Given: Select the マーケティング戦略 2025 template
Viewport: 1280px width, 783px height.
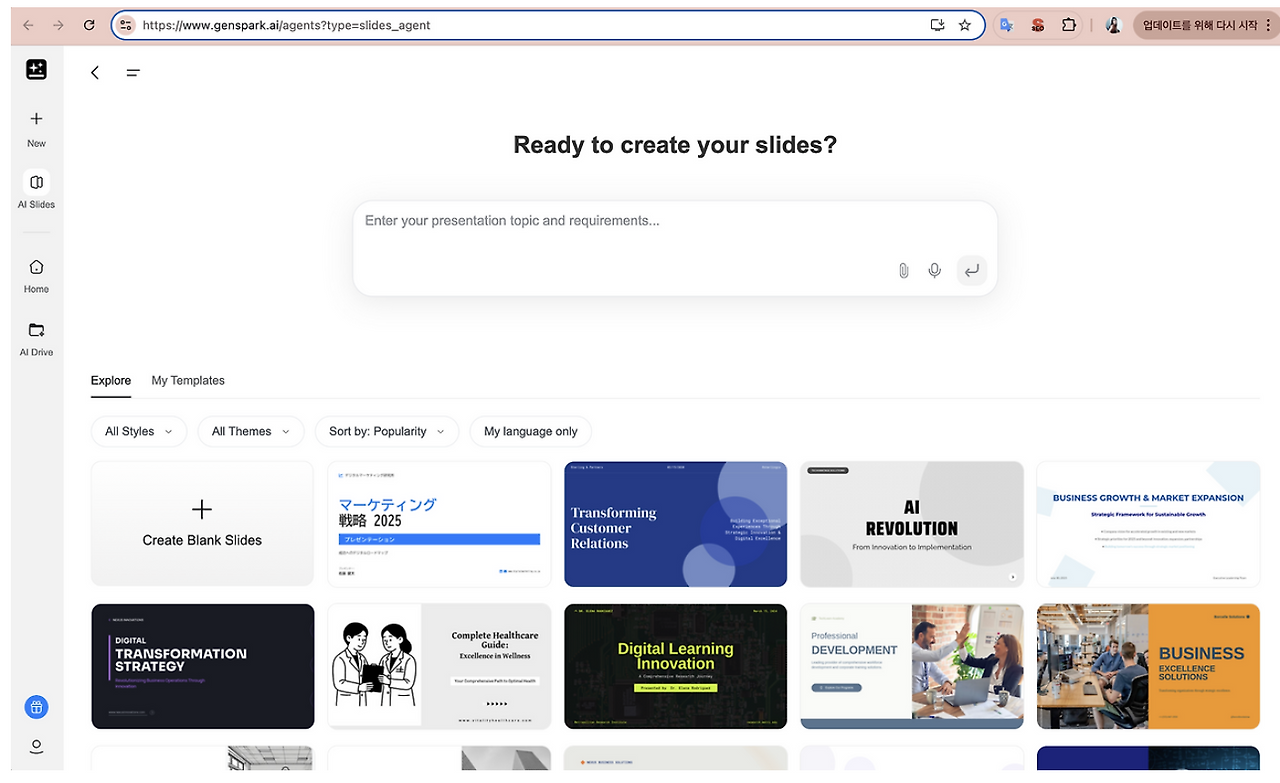Looking at the screenshot, I should coord(439,524).
